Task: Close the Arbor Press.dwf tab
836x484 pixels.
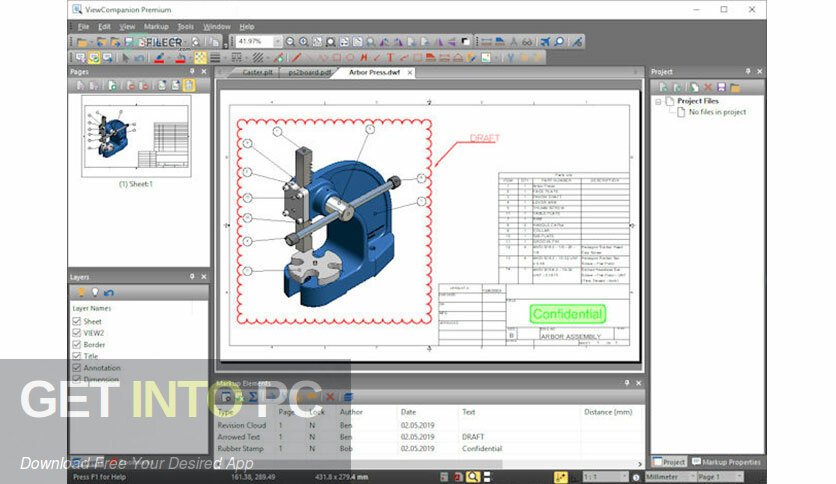Action: (x=409, y=72)
